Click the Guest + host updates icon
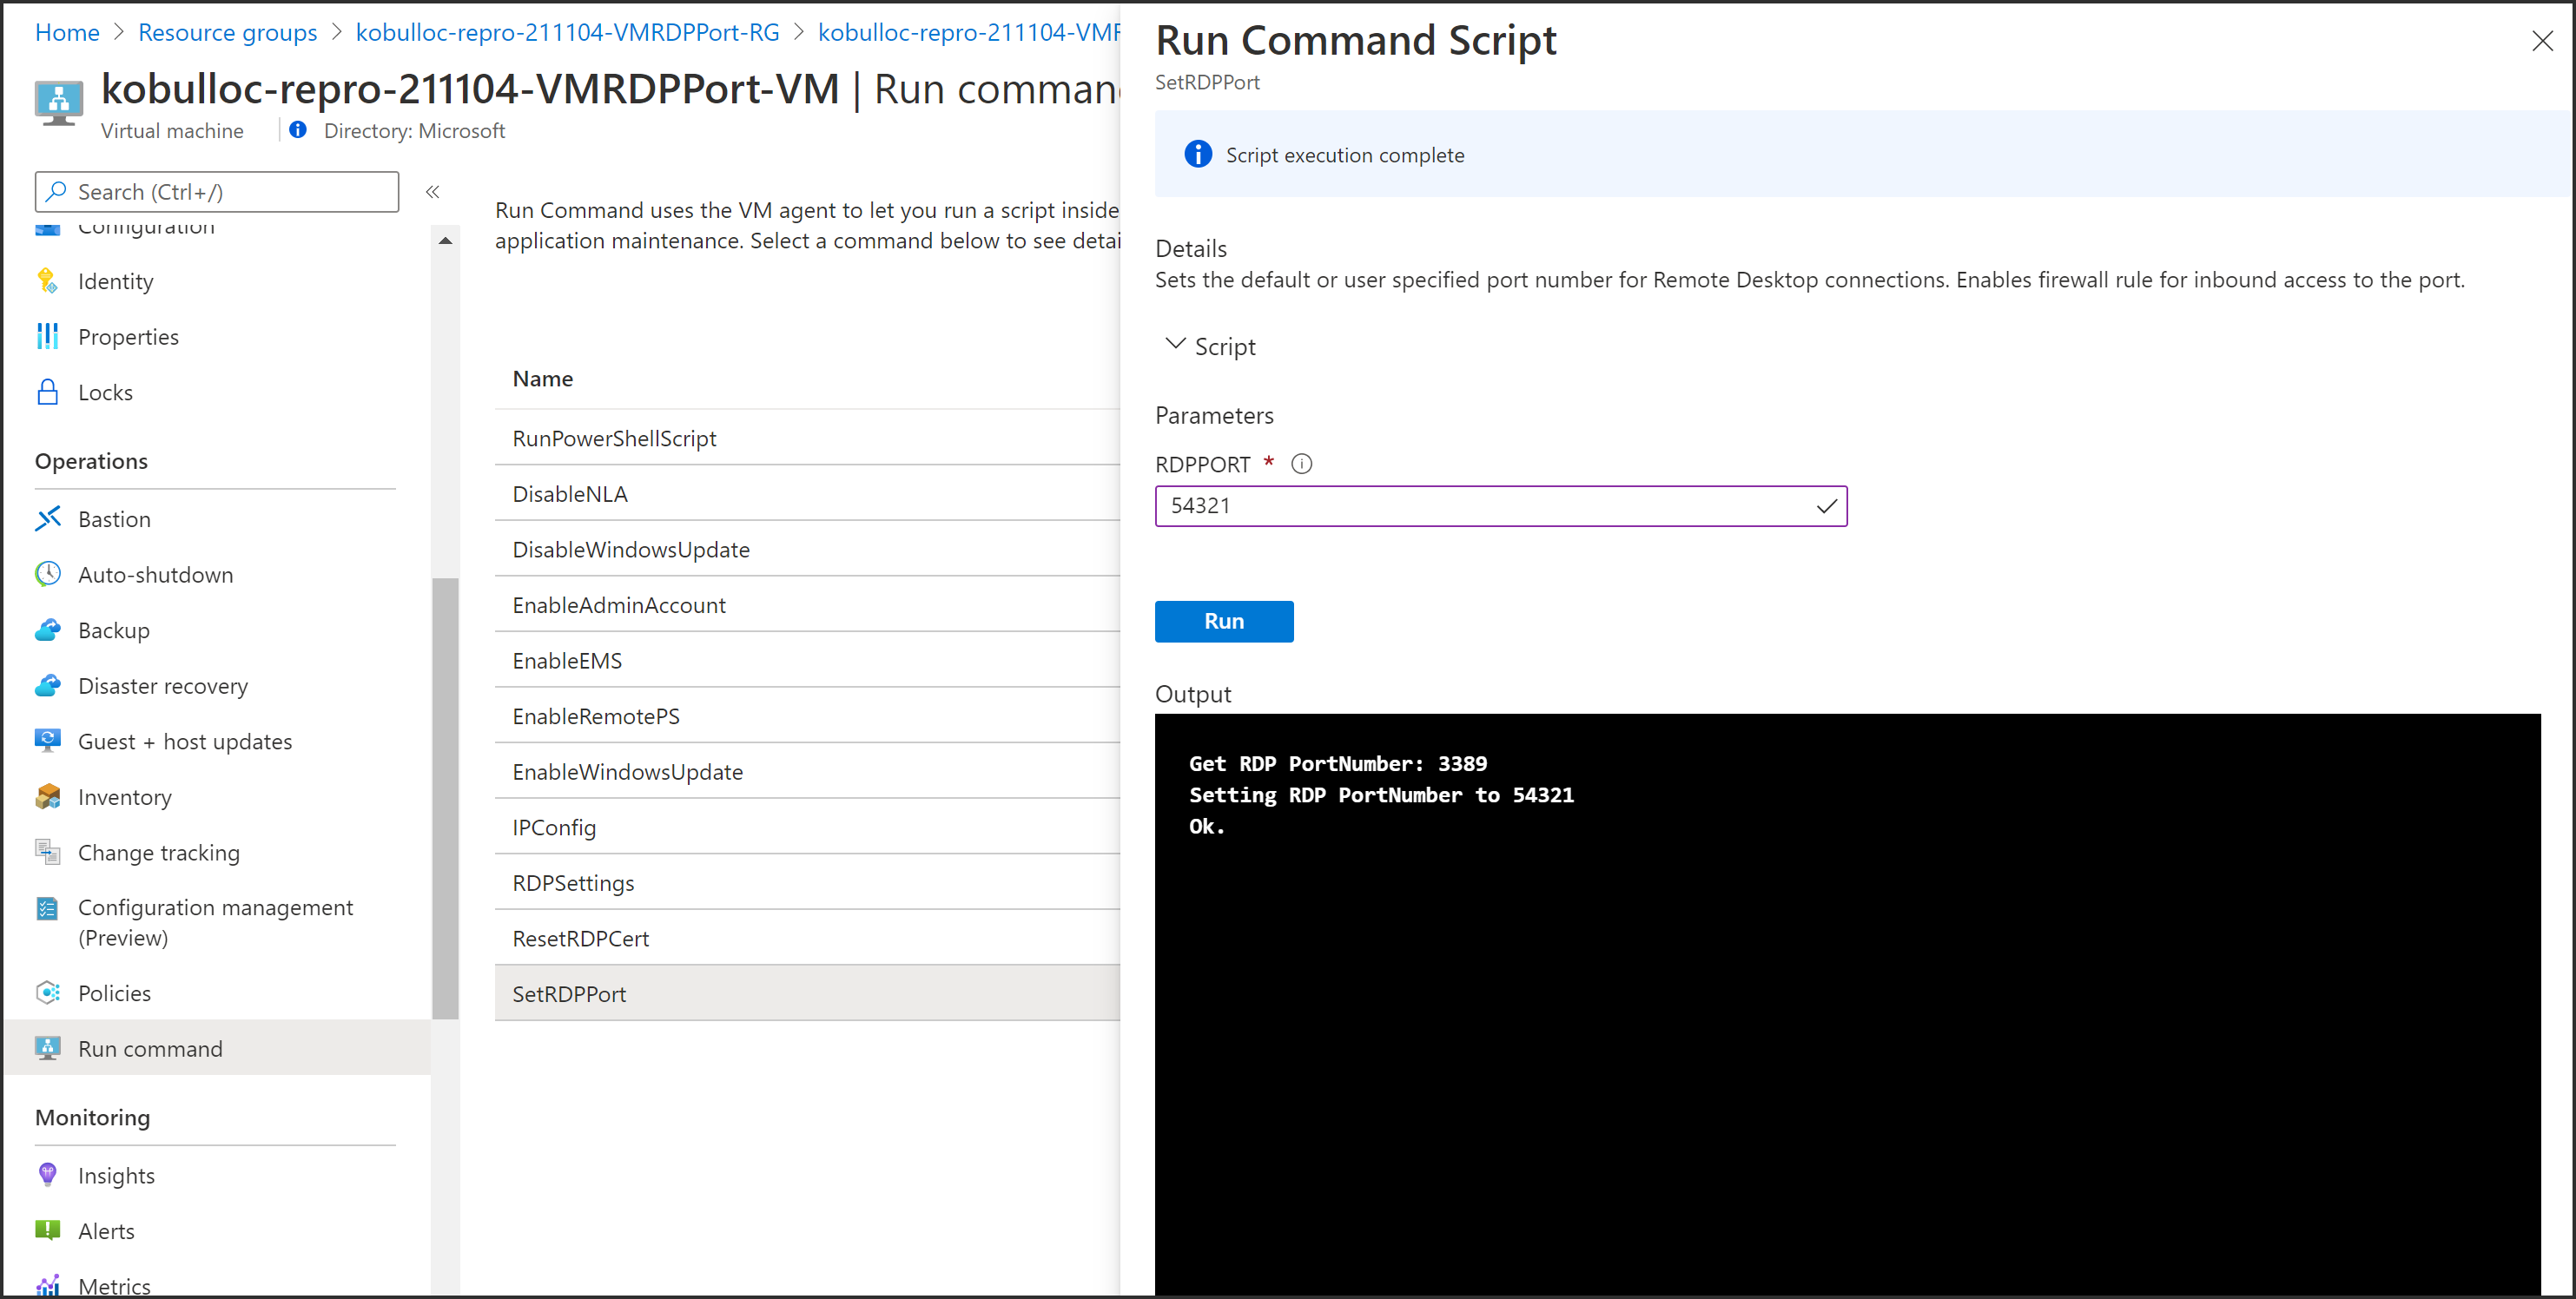The height and width of the screenshot is (1299, 2576). tap(48, 740)
